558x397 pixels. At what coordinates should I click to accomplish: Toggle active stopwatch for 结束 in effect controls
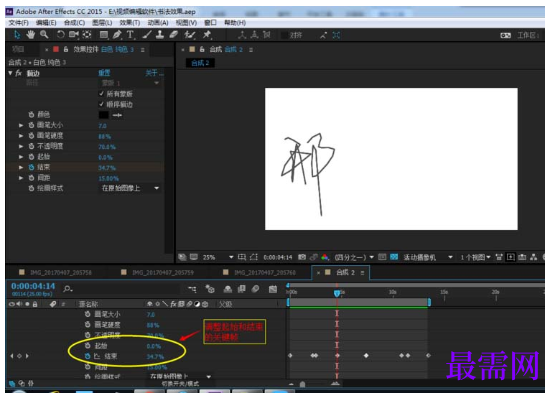point(31,167)
